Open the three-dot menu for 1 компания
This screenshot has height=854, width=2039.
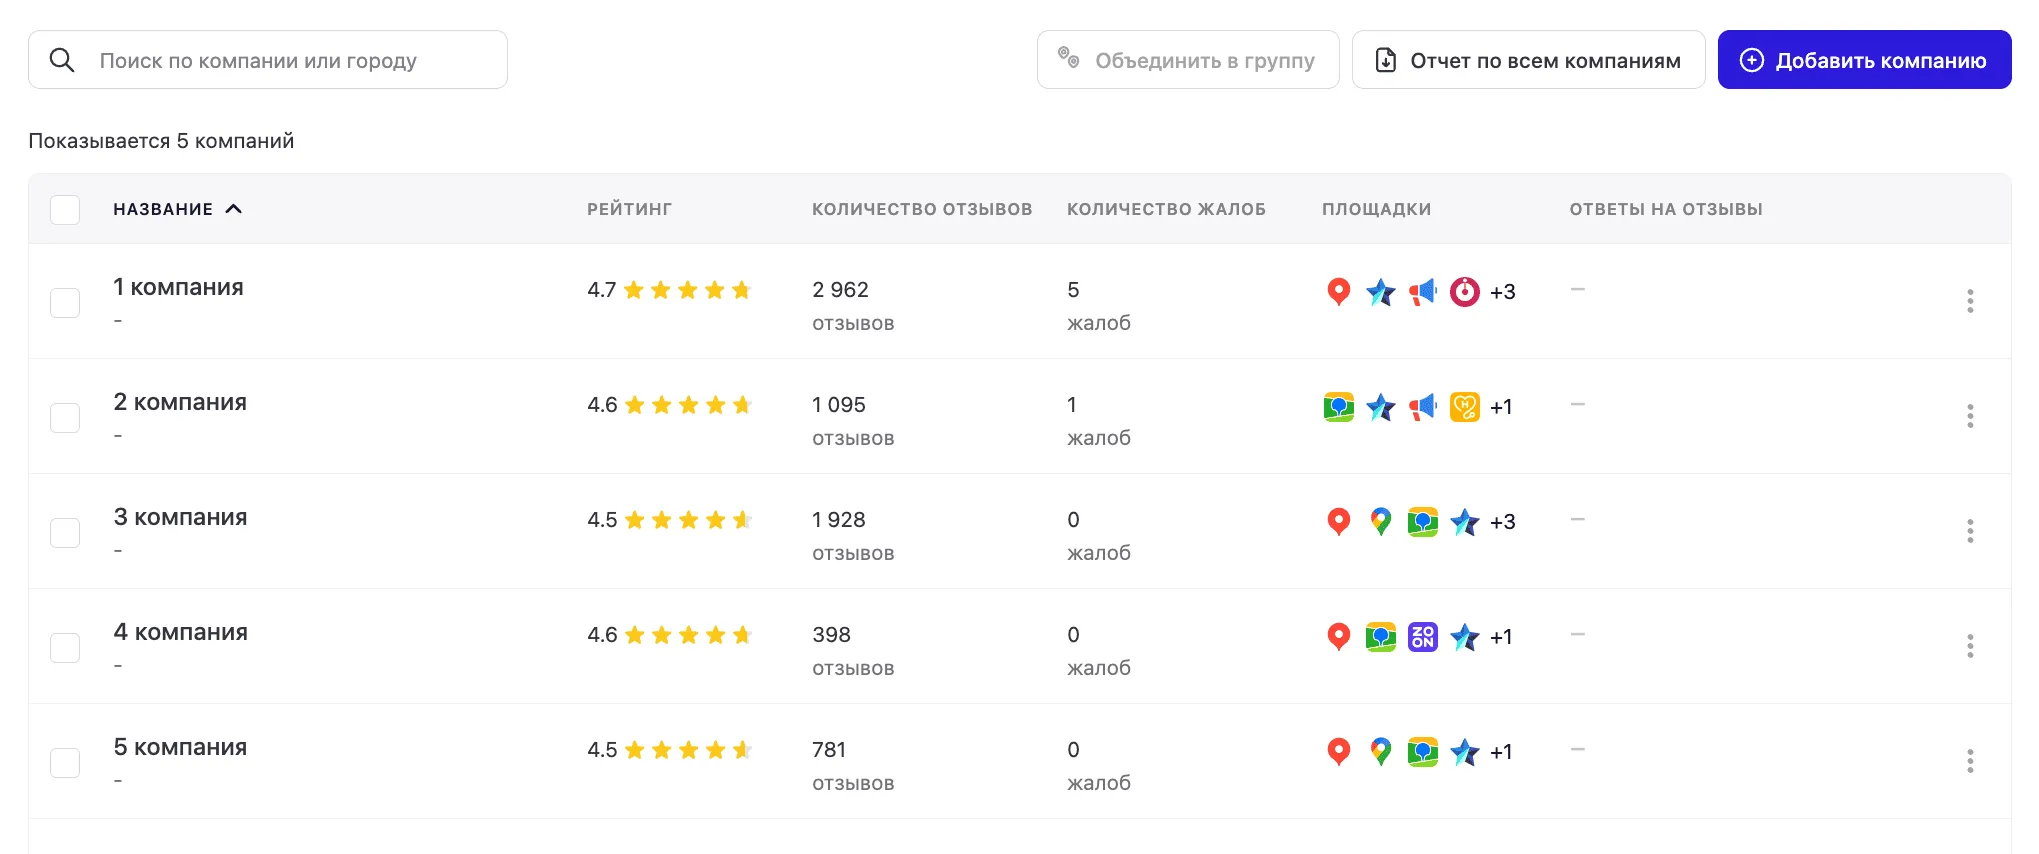click(x=1970, y=301)
